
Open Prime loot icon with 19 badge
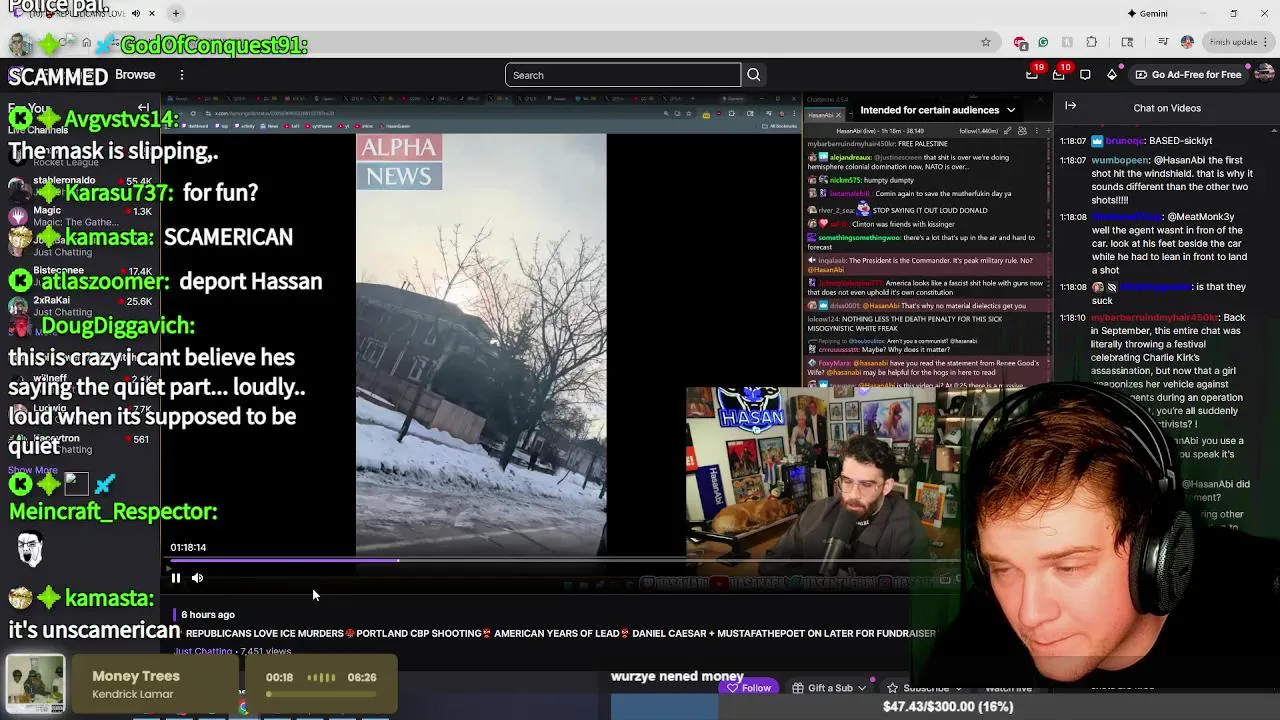tap(1034, 73)
